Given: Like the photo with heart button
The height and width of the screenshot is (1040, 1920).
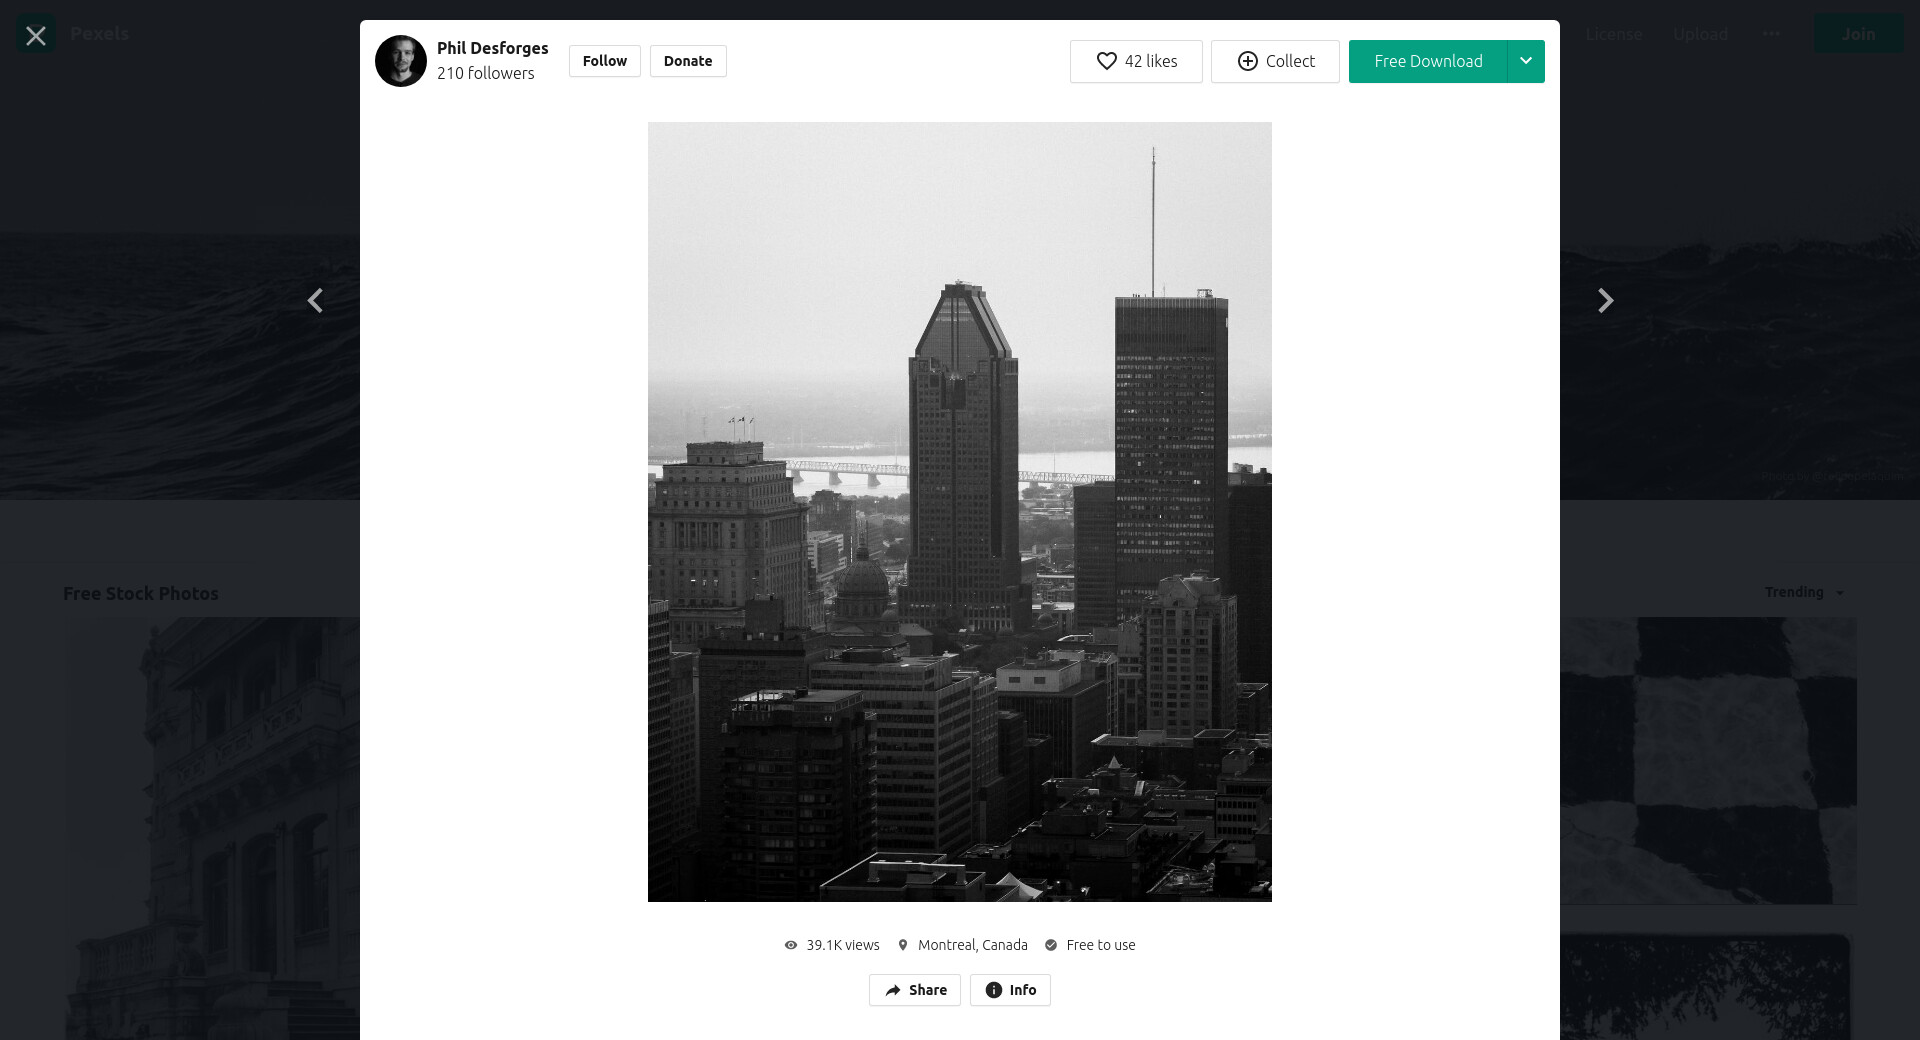Looking at the screenshot, I should tap(1136, 61).
